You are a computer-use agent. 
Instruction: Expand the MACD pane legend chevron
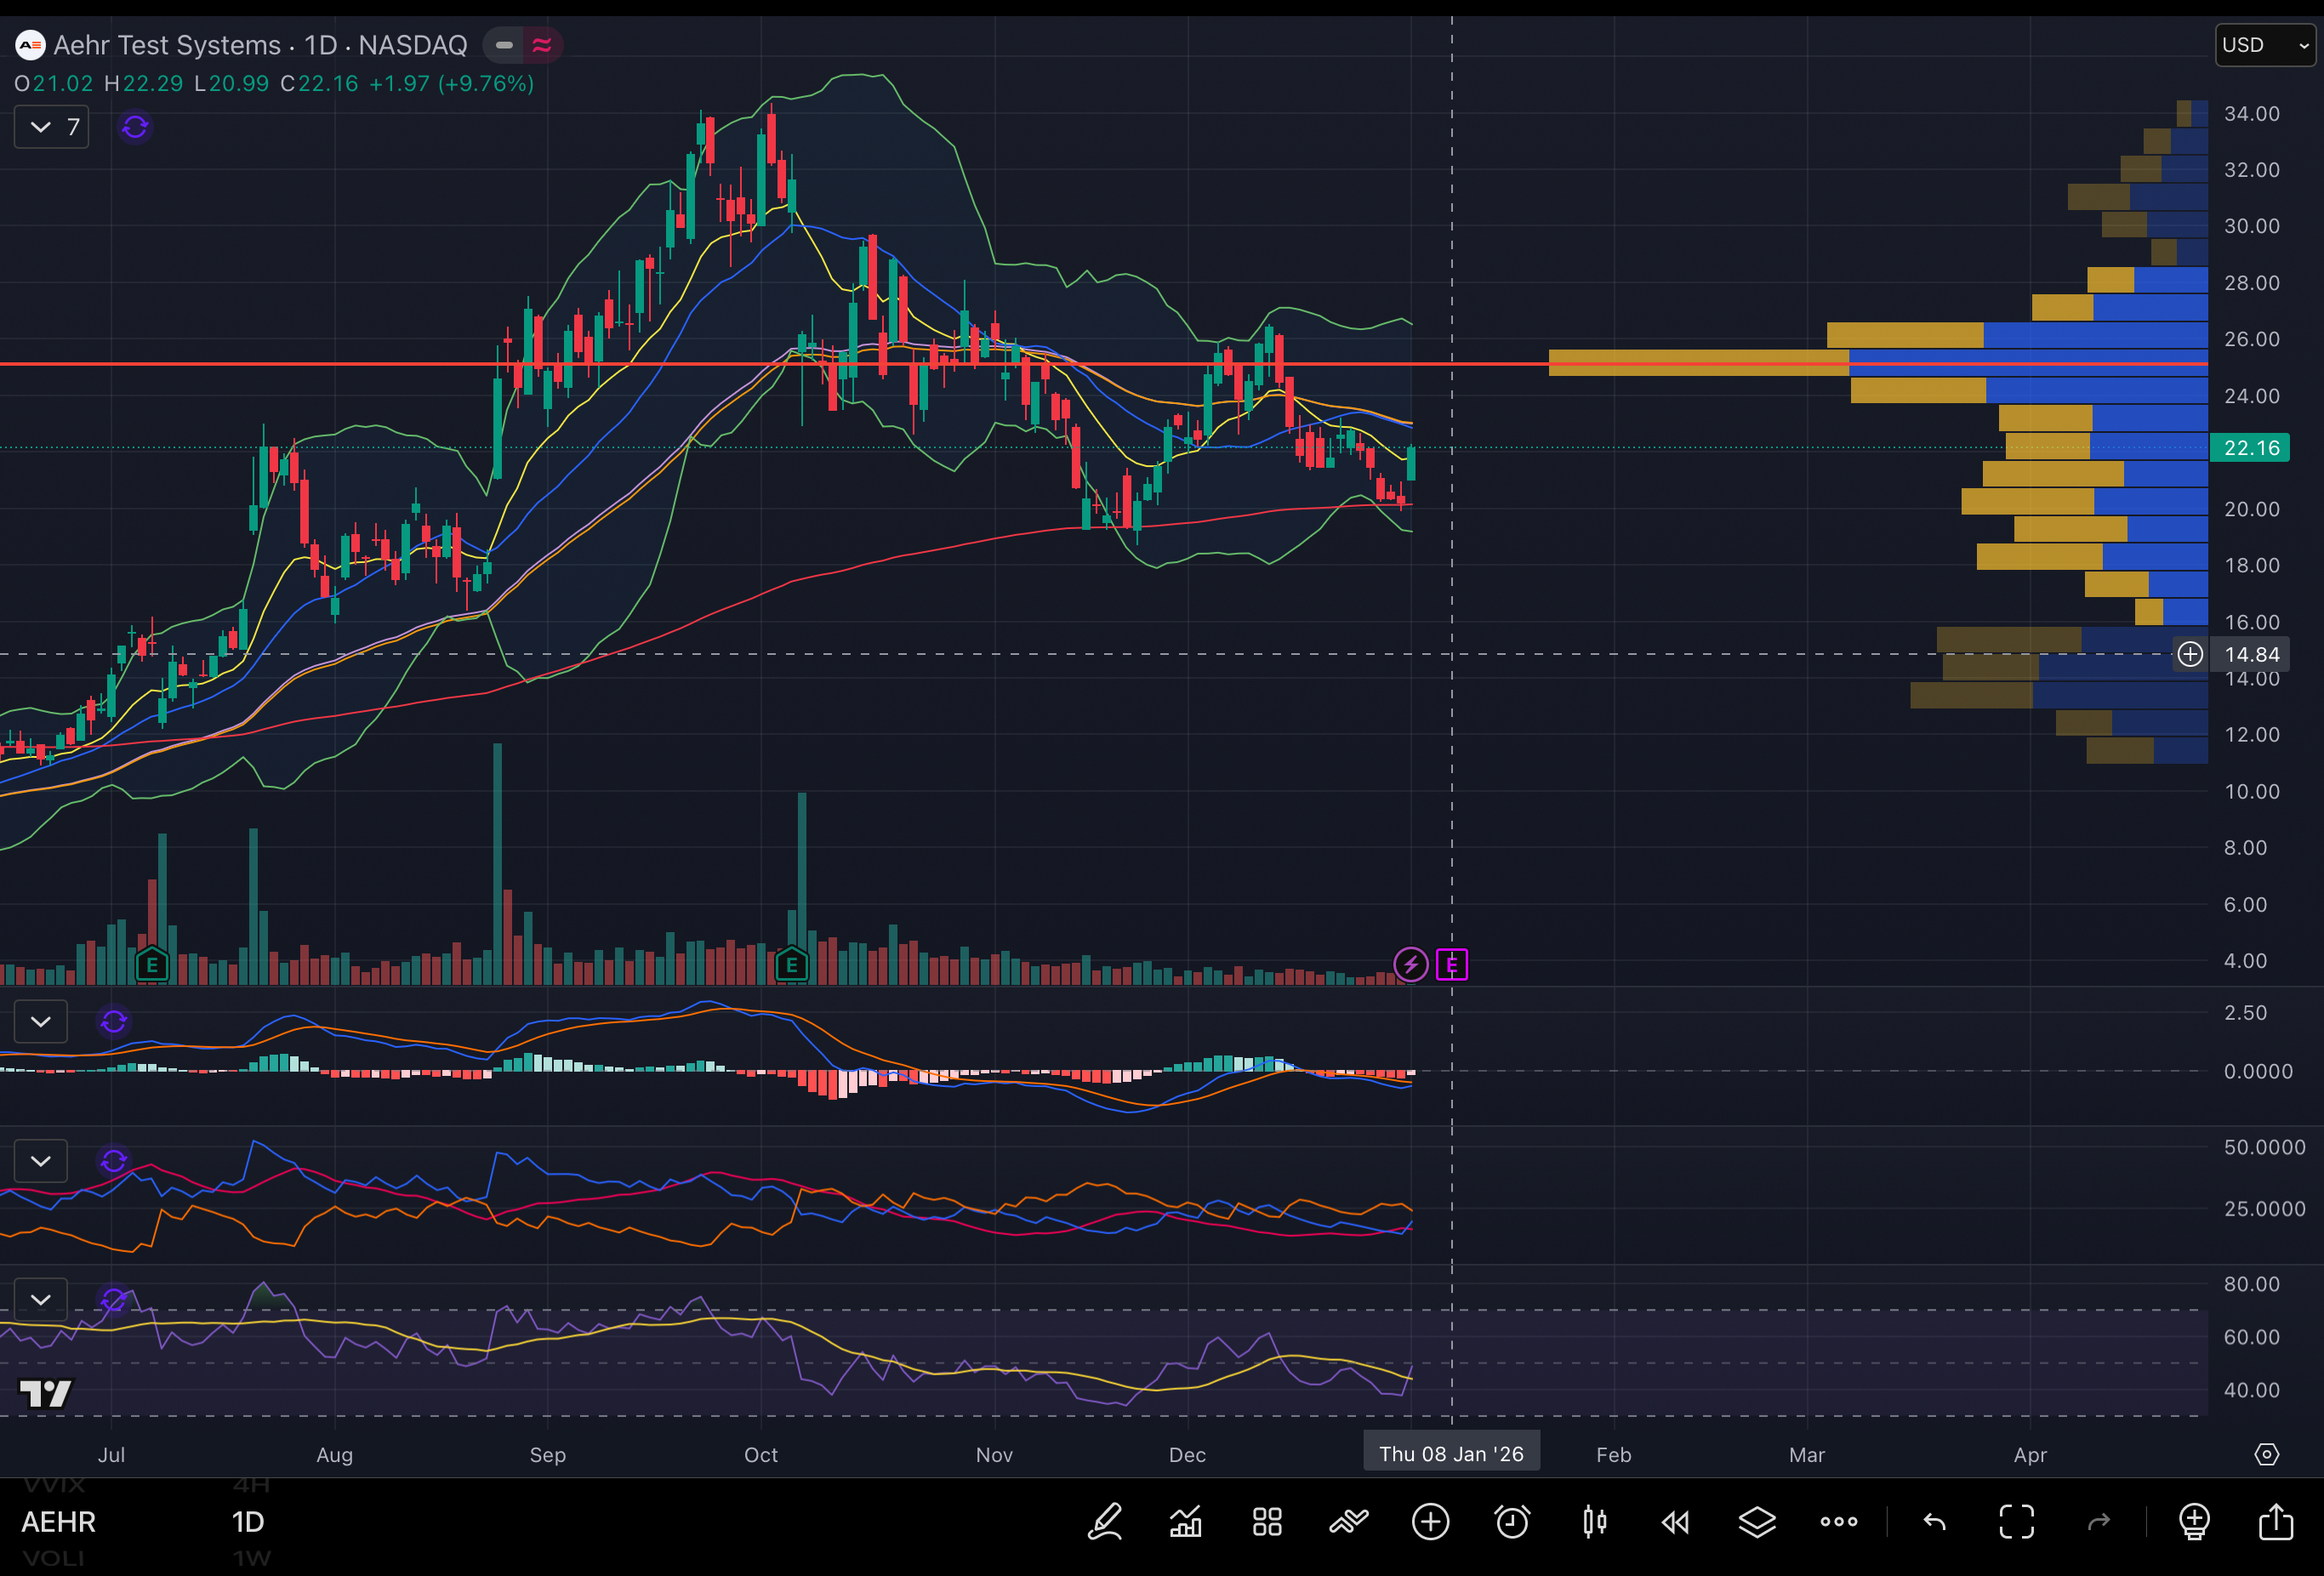41,1021
